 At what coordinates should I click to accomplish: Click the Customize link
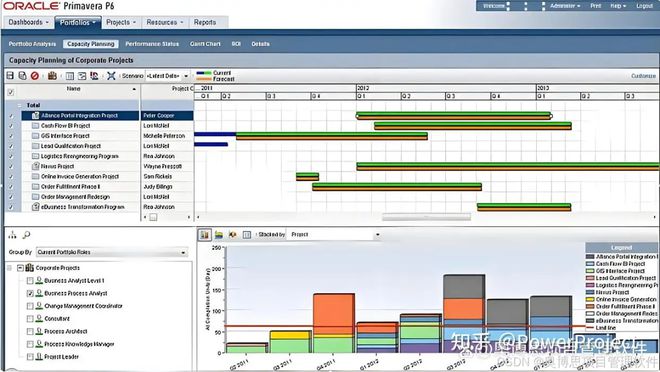pos(643,76)
